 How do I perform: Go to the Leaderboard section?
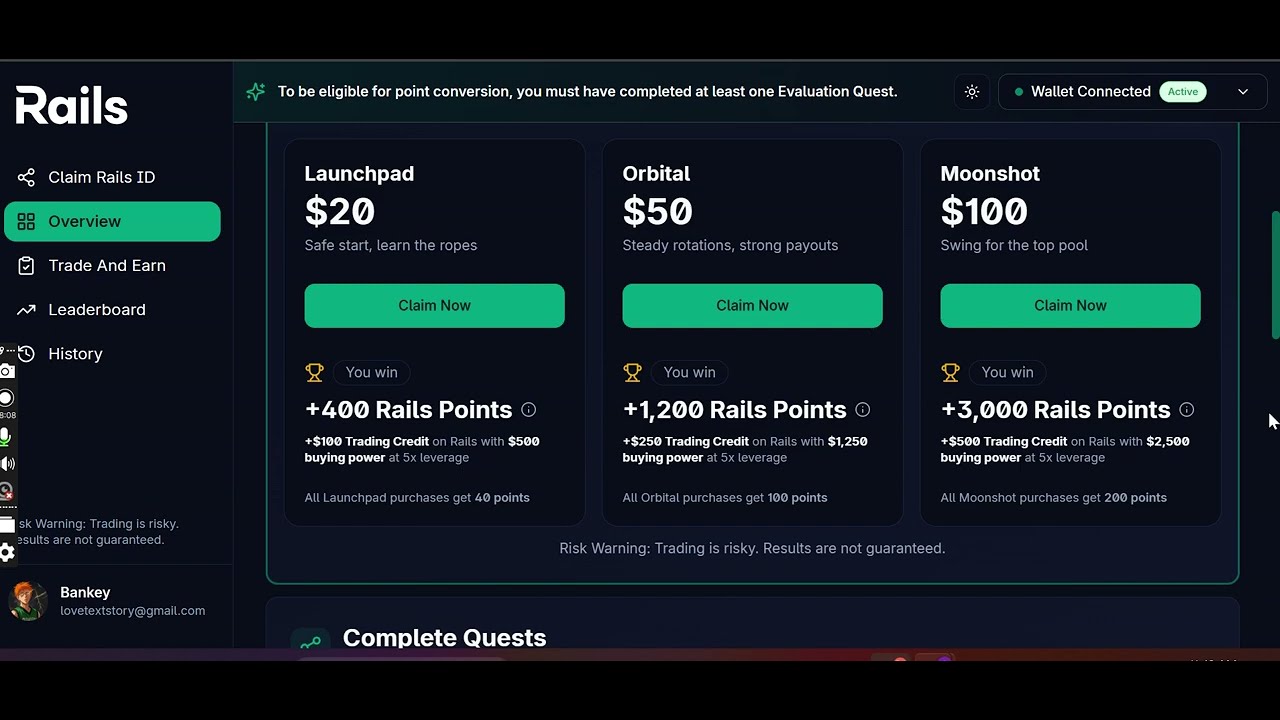click(96, 310)
